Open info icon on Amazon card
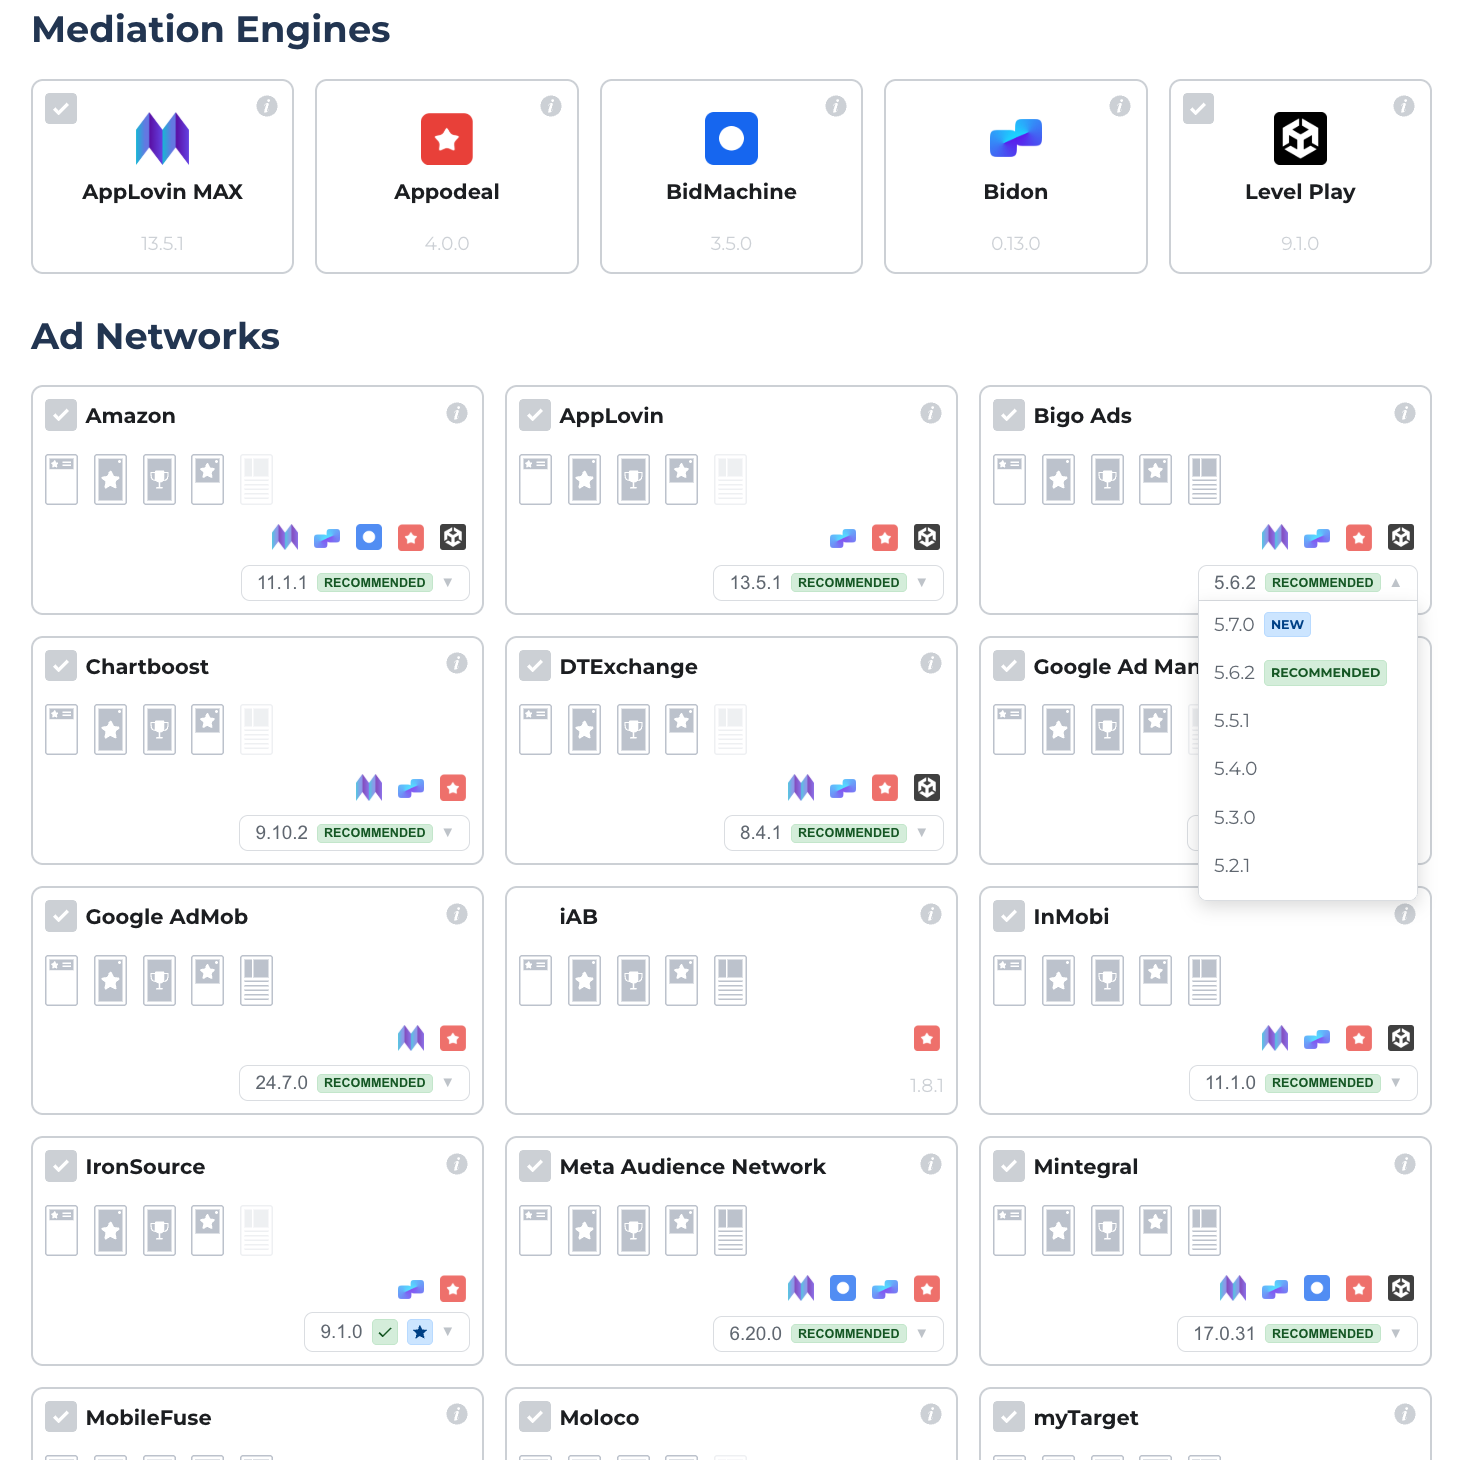The width and height of the screenshot is (1464, 1460). coord(457,413)
